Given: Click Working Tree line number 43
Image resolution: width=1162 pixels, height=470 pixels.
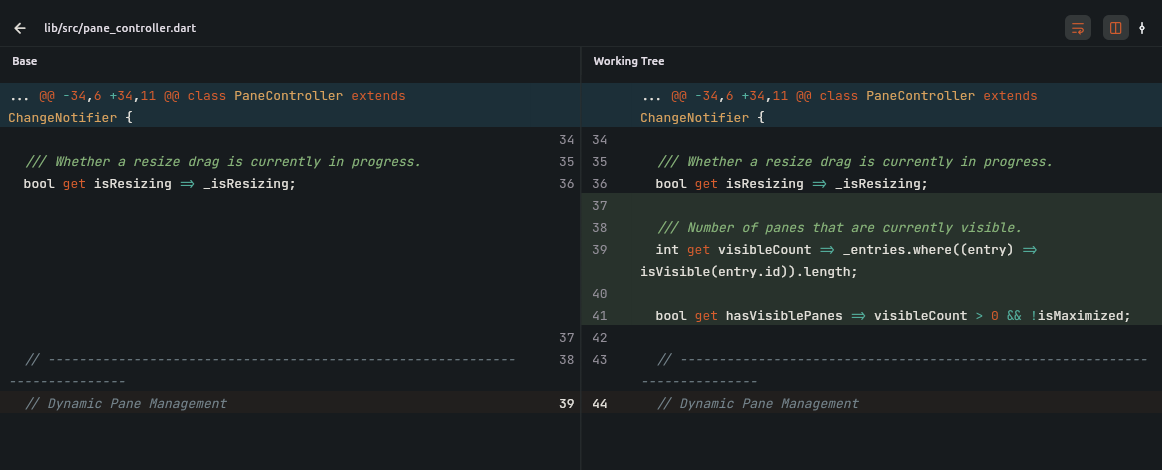Looking at the screenshot, I should pos(600,360).
